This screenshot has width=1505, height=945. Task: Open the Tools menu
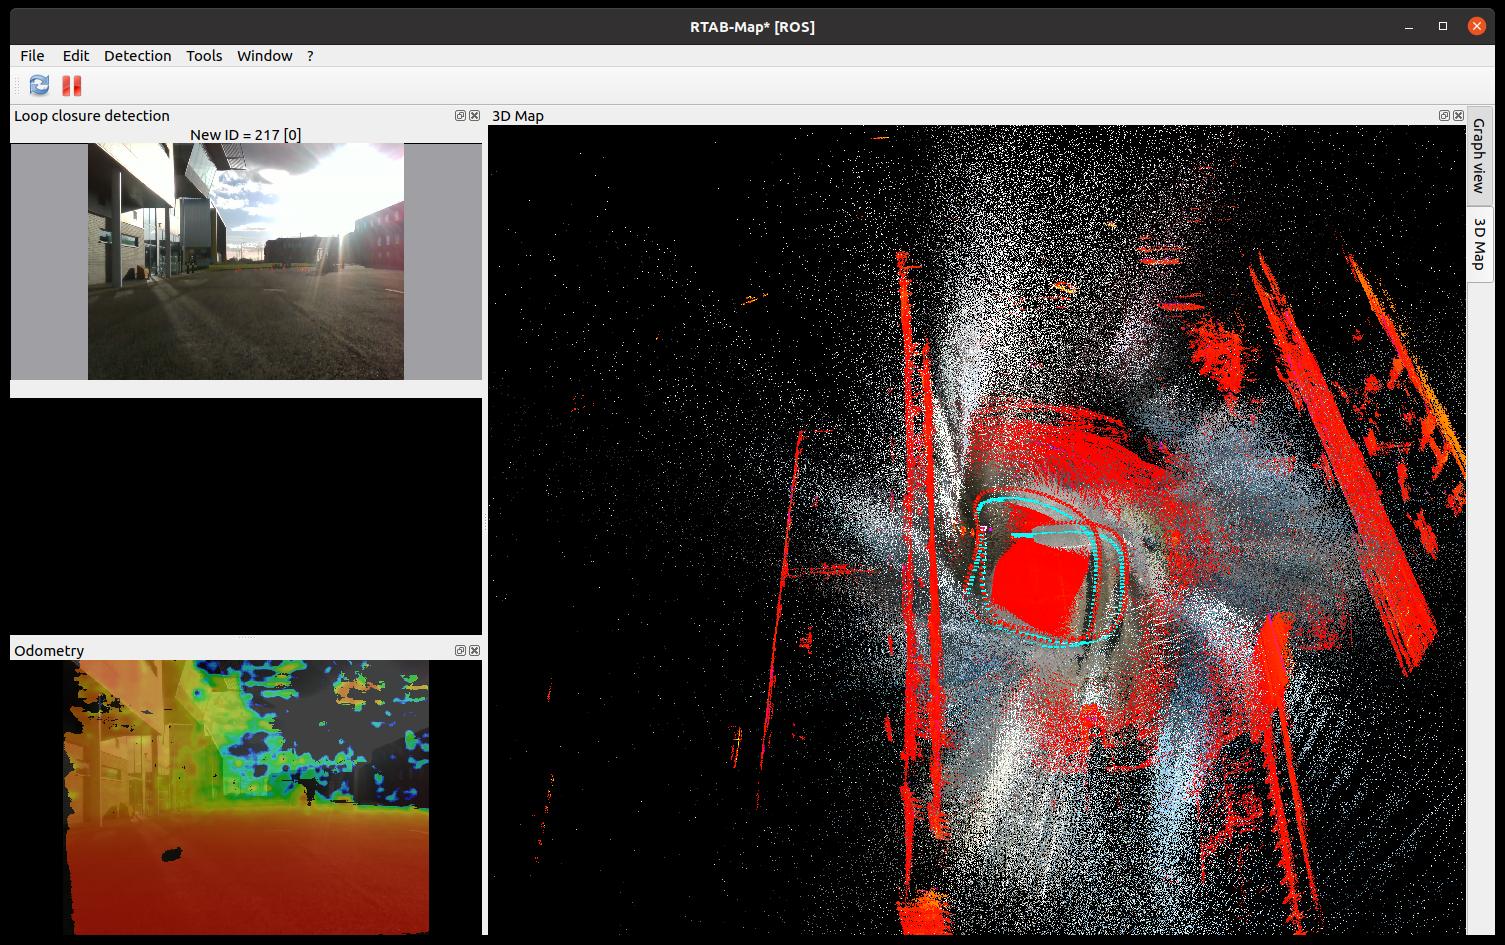tap(204, 56)
